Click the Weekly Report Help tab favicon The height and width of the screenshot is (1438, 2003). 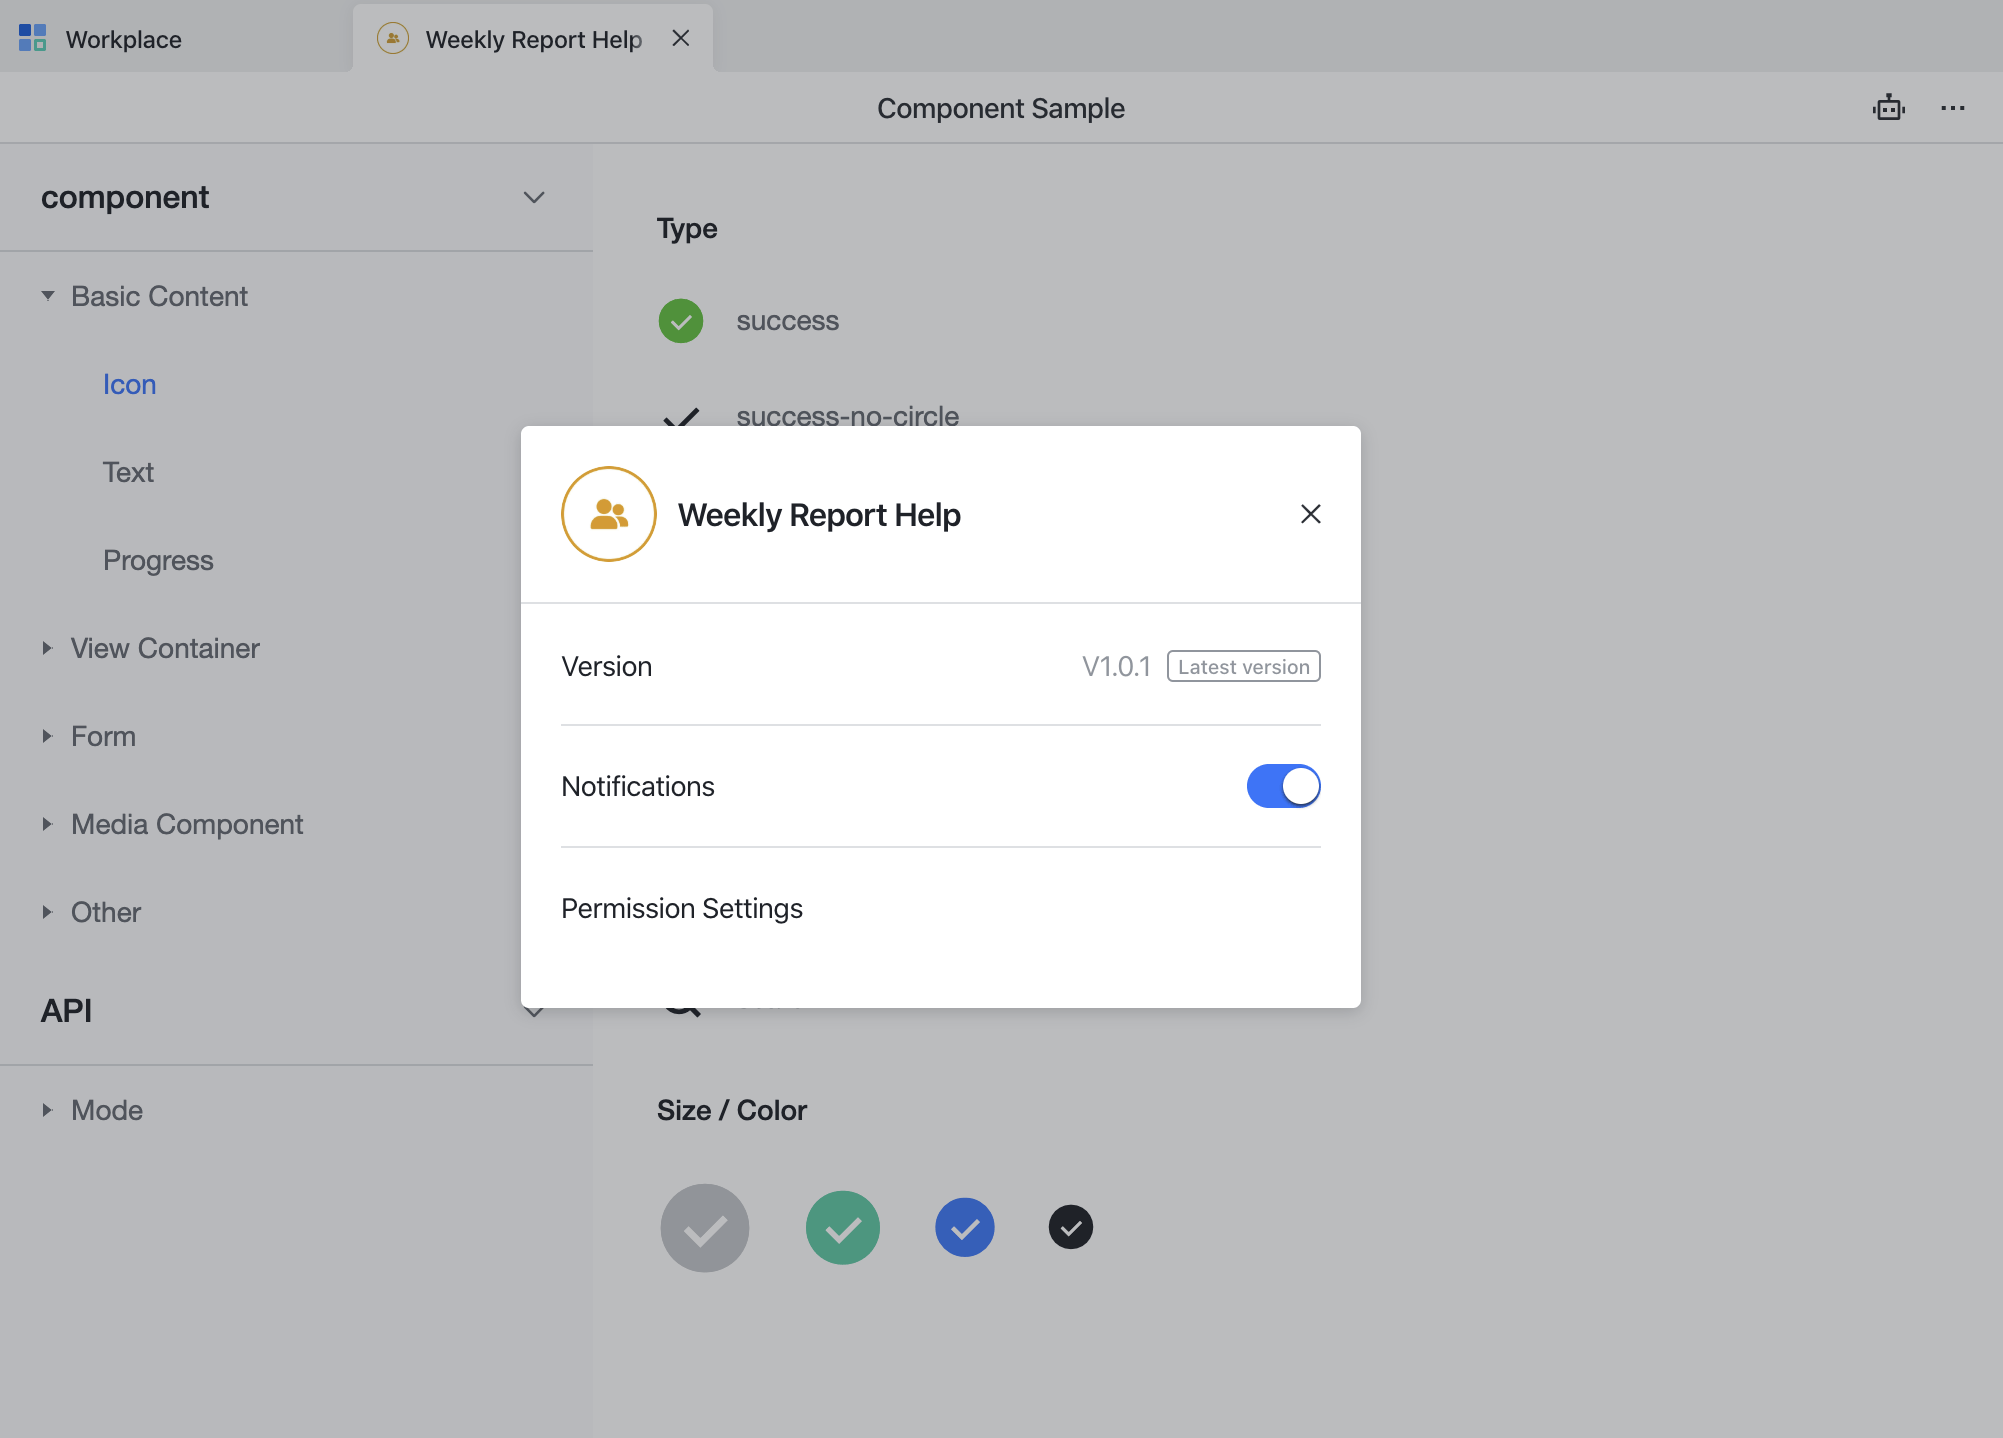(391, 38)
